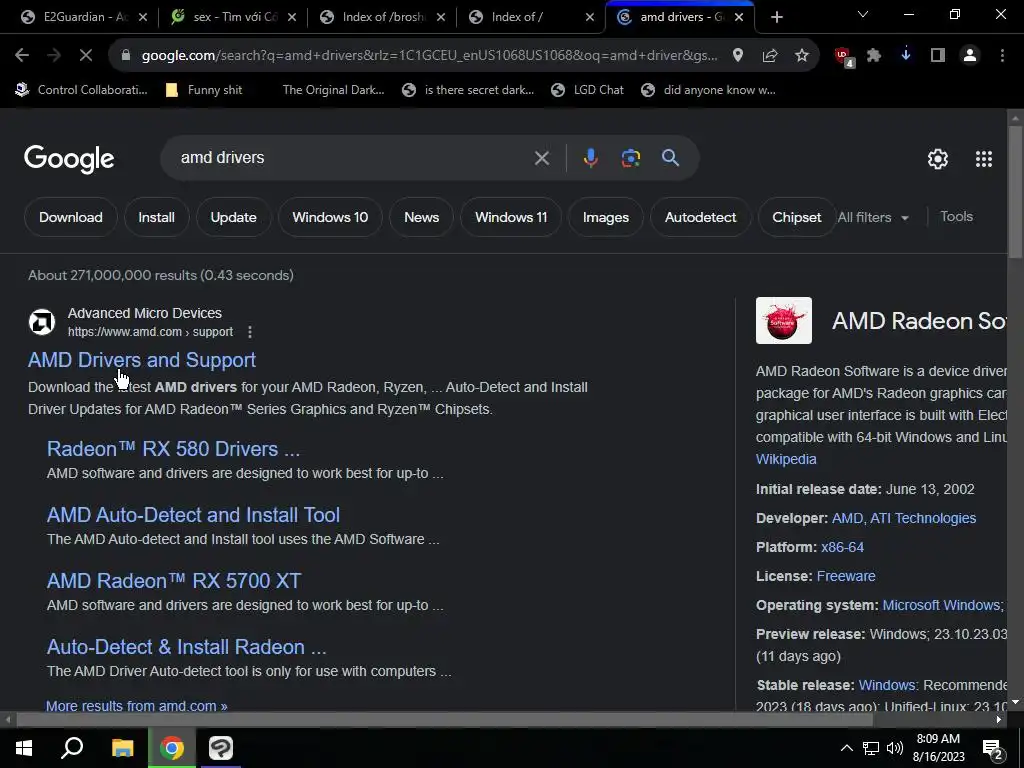Click the browser back arrow
The image size is (1024, 768).
[22, 56]
